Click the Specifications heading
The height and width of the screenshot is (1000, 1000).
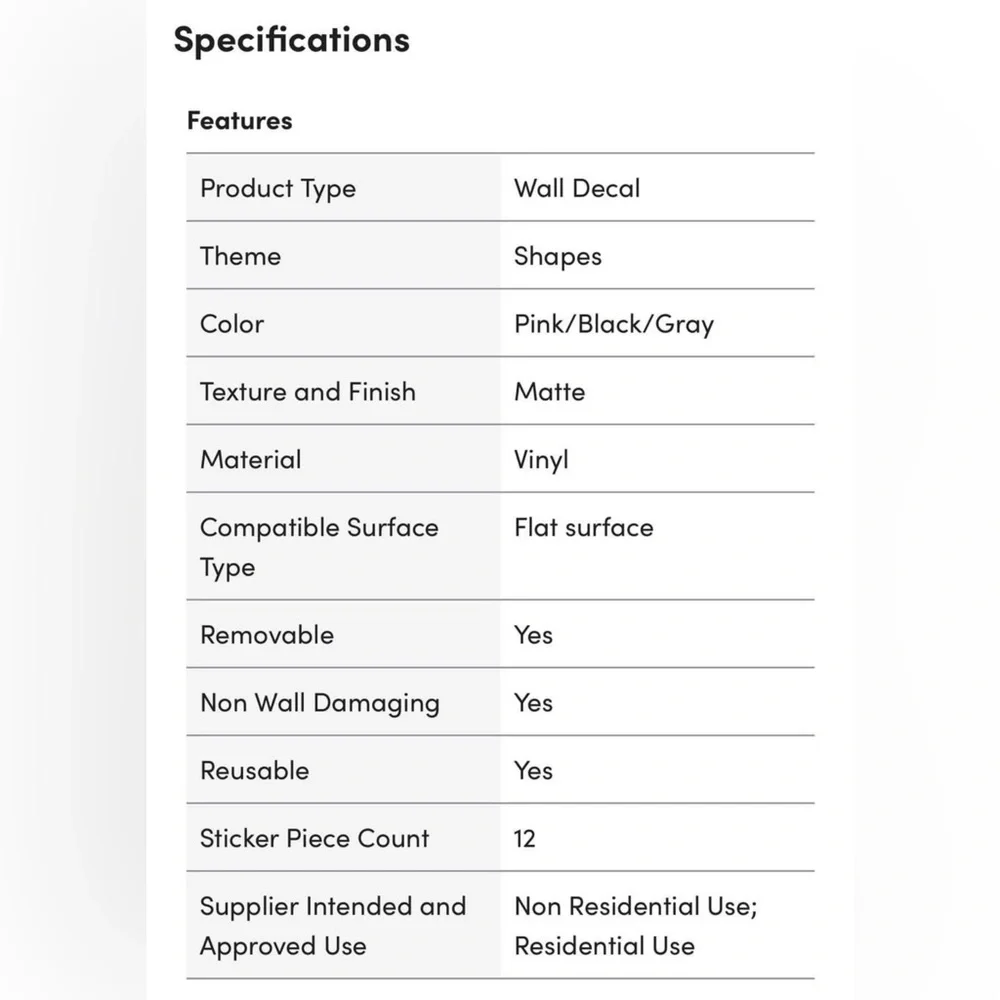[291, 41]
